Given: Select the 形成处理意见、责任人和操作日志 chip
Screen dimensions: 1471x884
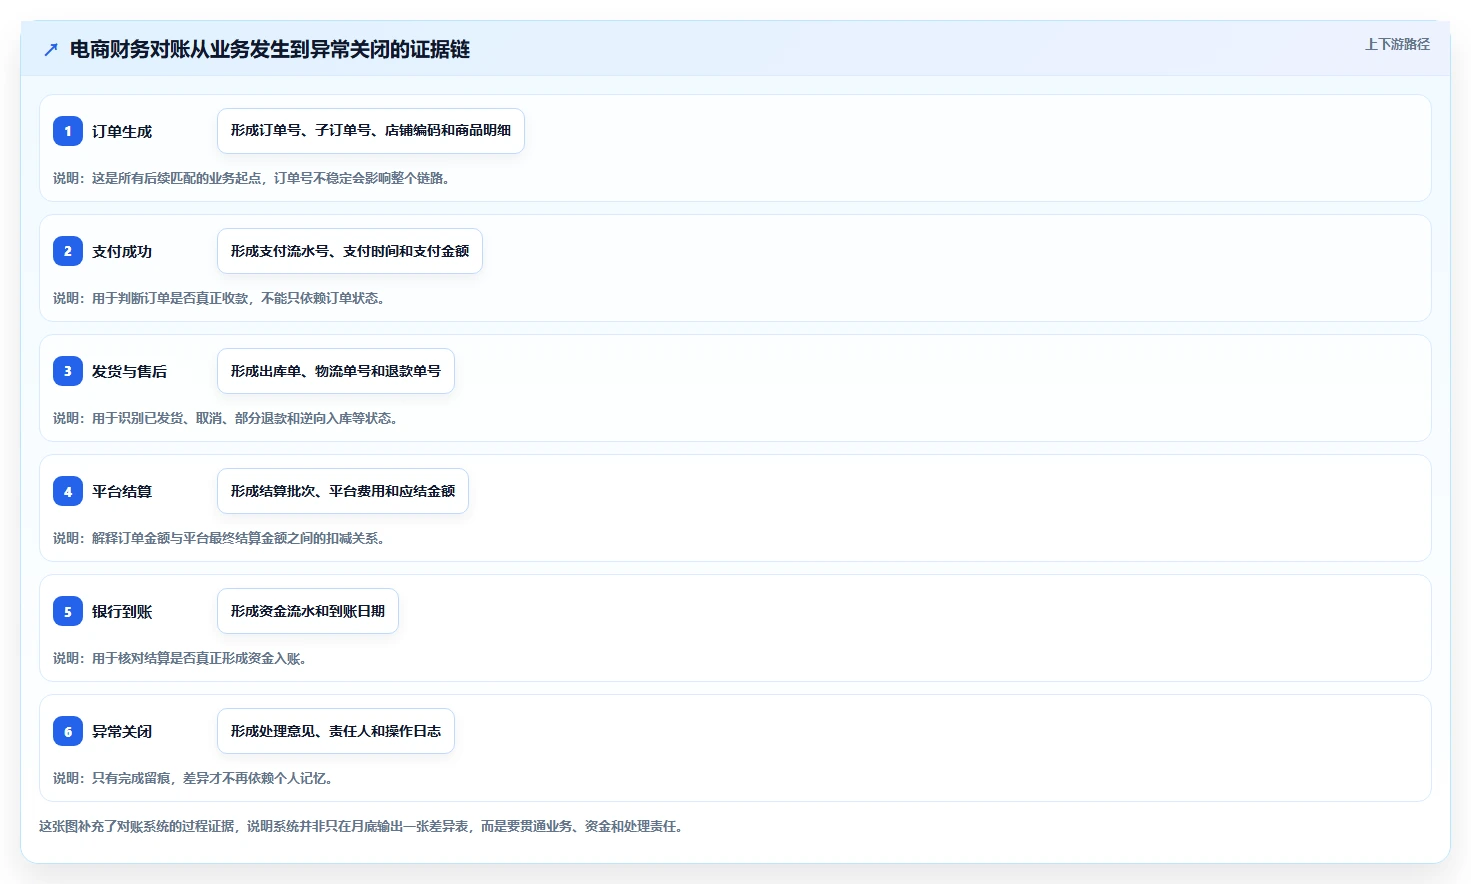Looking at the screenshot, I should tap(336, 731).
